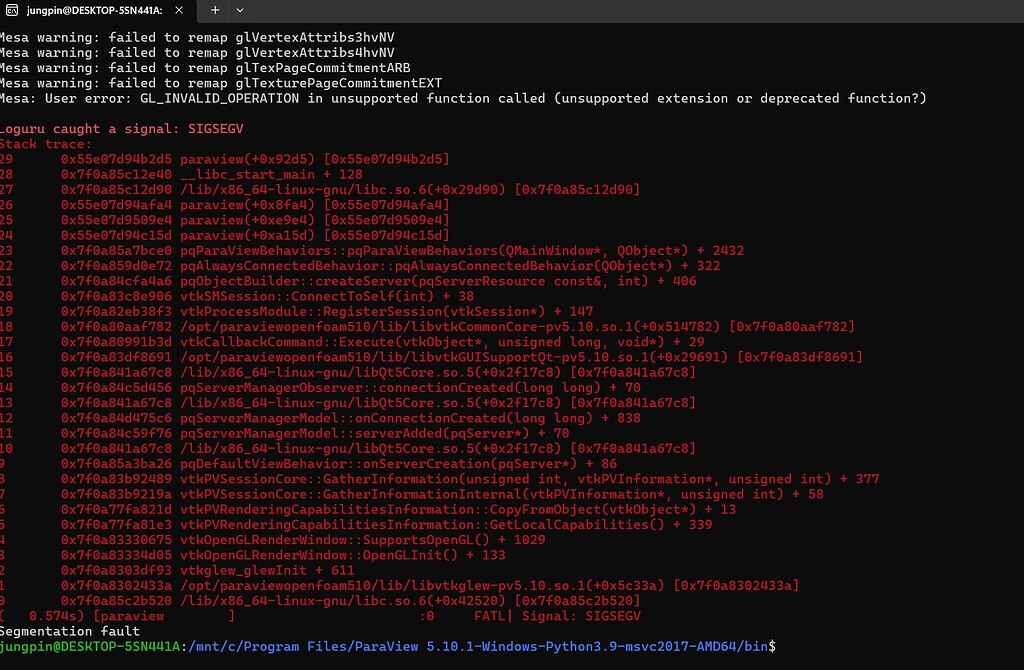Click the green jungpin@DESKTOP-5SN441A prompt text
The height and width of the screenshot is (670, 1024).
(x=90, y=646)
